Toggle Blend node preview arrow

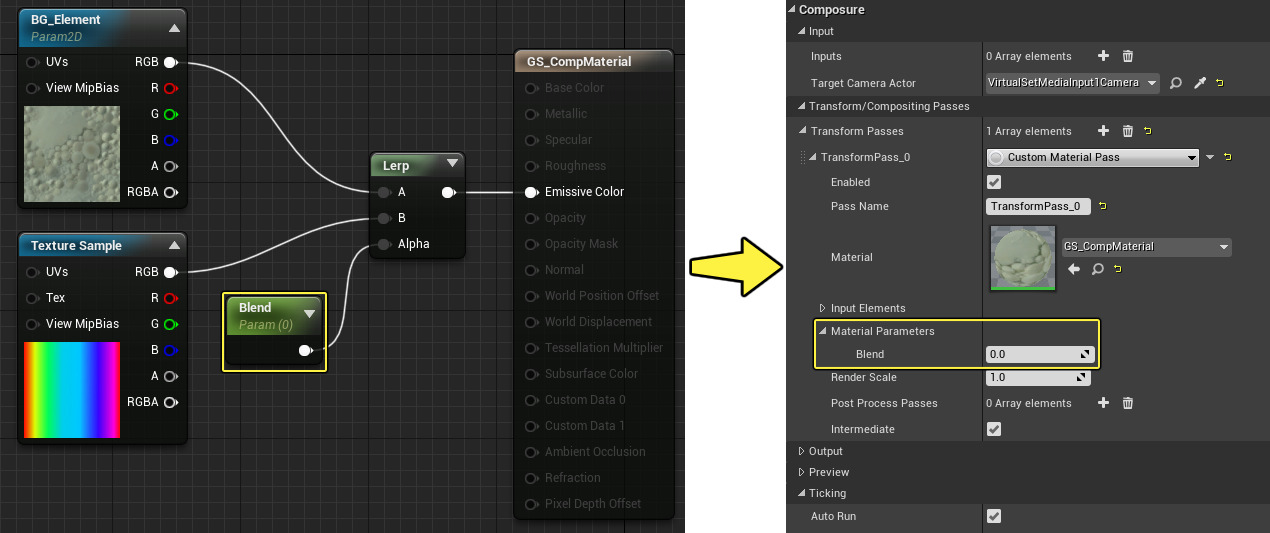pos(310,314)
